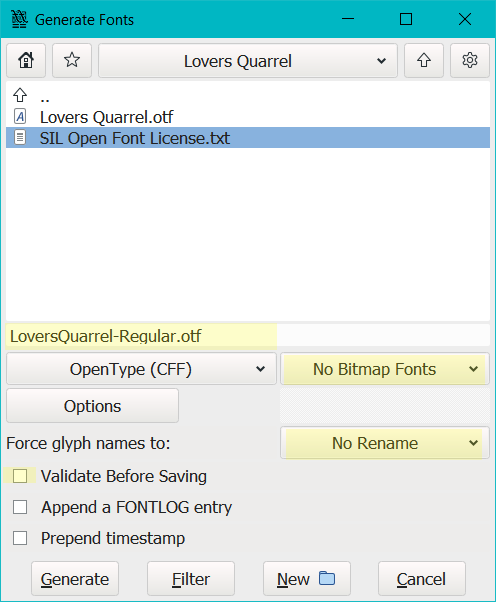Expand the No Bitmap Fonts dropdown

pos(385,369)
